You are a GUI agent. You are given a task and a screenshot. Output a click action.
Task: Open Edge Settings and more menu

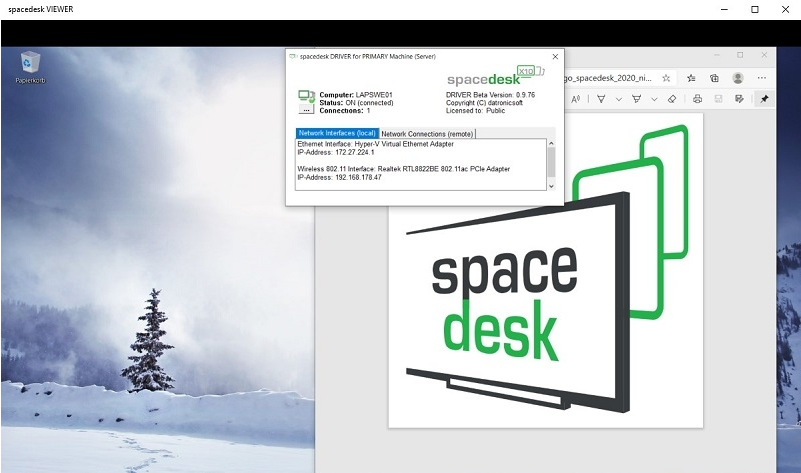[x=762, y=78]
